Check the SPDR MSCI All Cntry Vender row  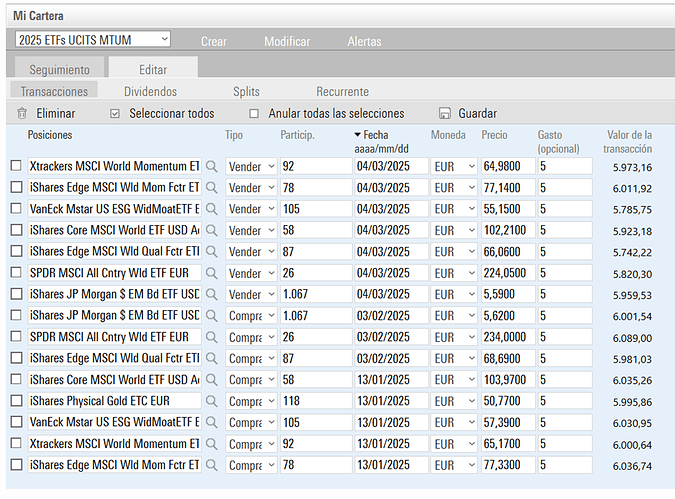[x=16, y=273]
